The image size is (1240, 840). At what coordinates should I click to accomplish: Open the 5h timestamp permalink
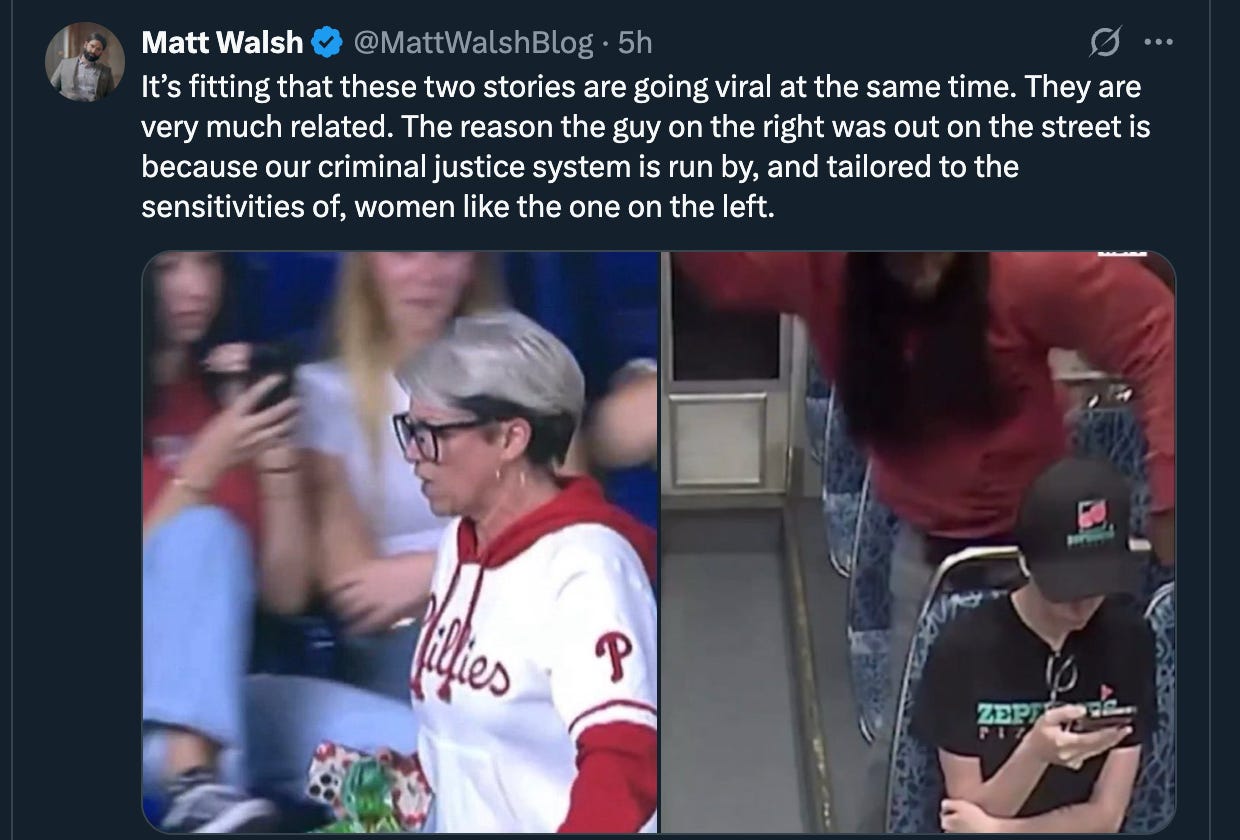(635, 43)
